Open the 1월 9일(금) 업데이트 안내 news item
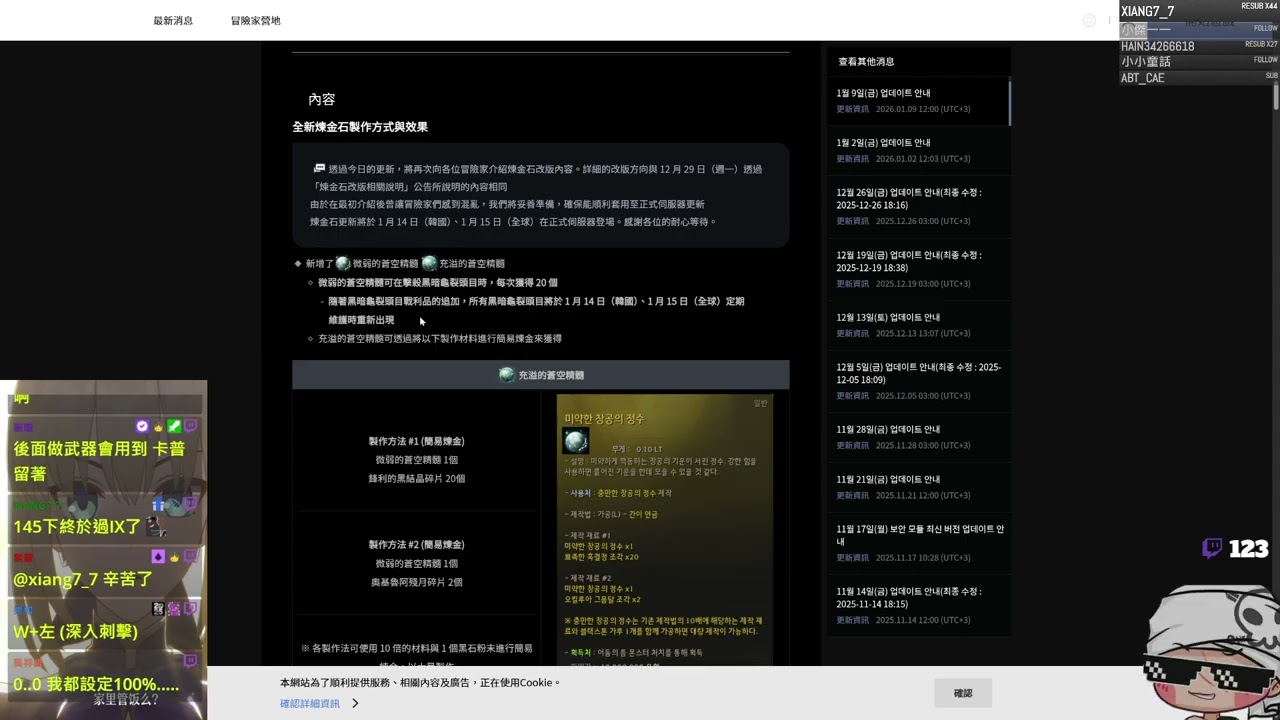Viewport: 1280px width, 720px height. (x=918, y=100)
